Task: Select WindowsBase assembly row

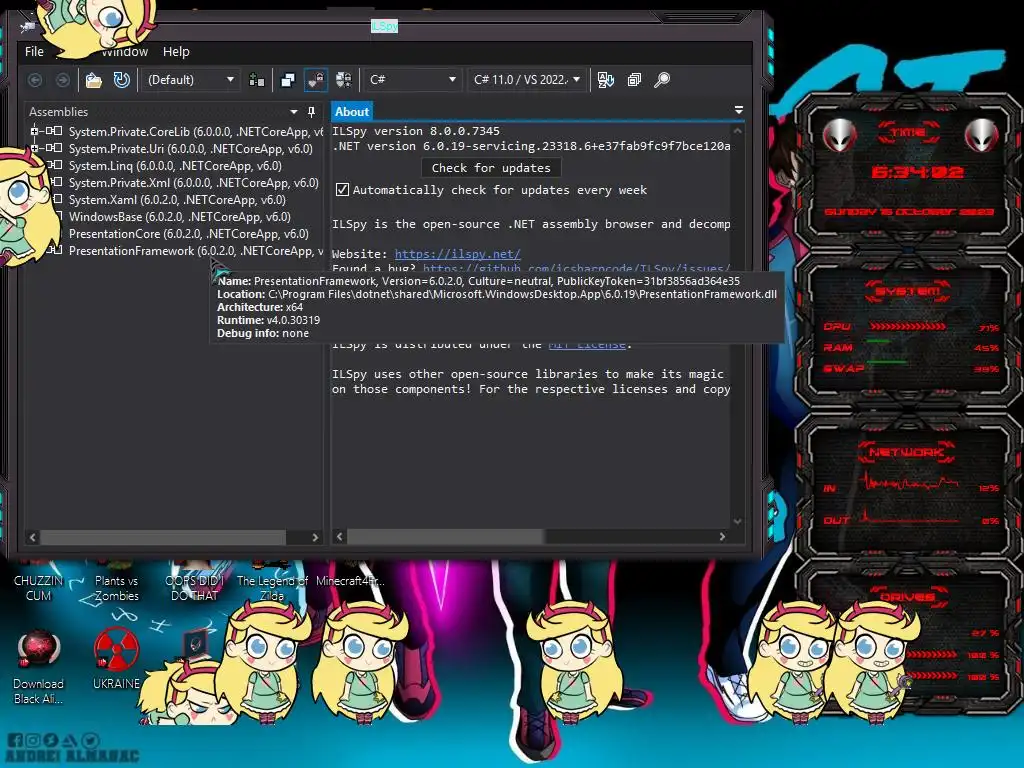Action: (180, 217)
